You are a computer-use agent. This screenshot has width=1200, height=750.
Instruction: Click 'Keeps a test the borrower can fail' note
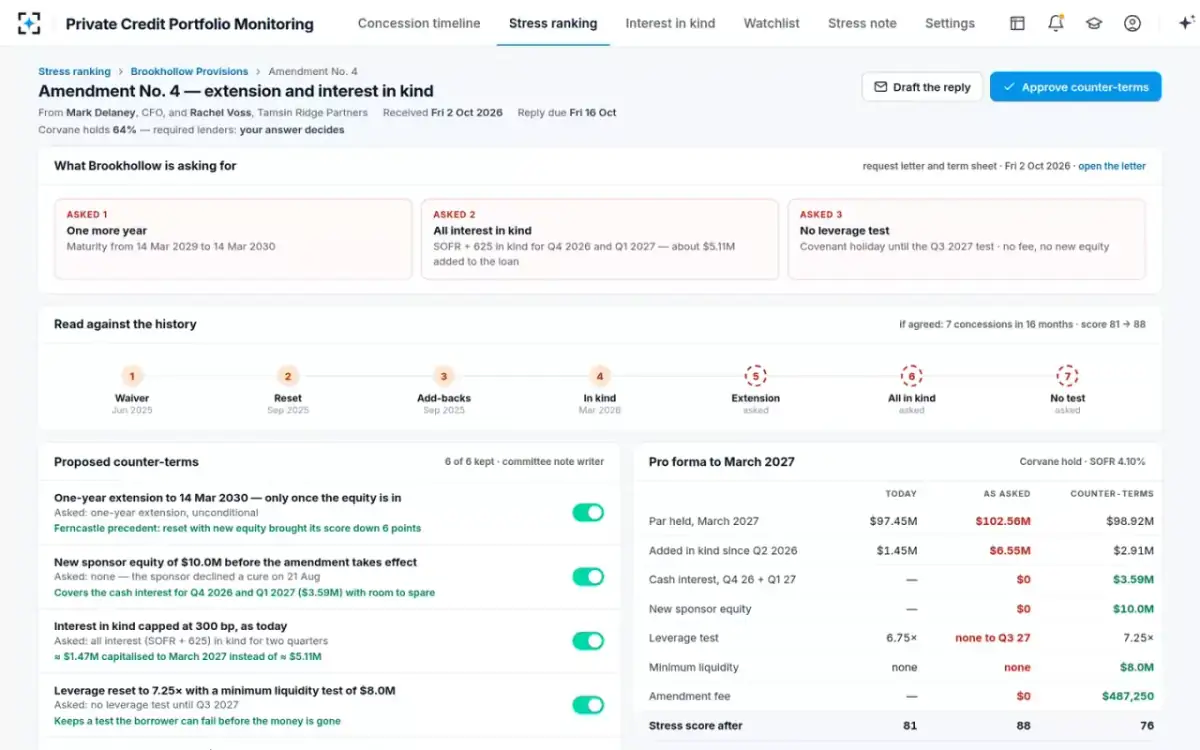pyautogui.click(x=197, y=721)
